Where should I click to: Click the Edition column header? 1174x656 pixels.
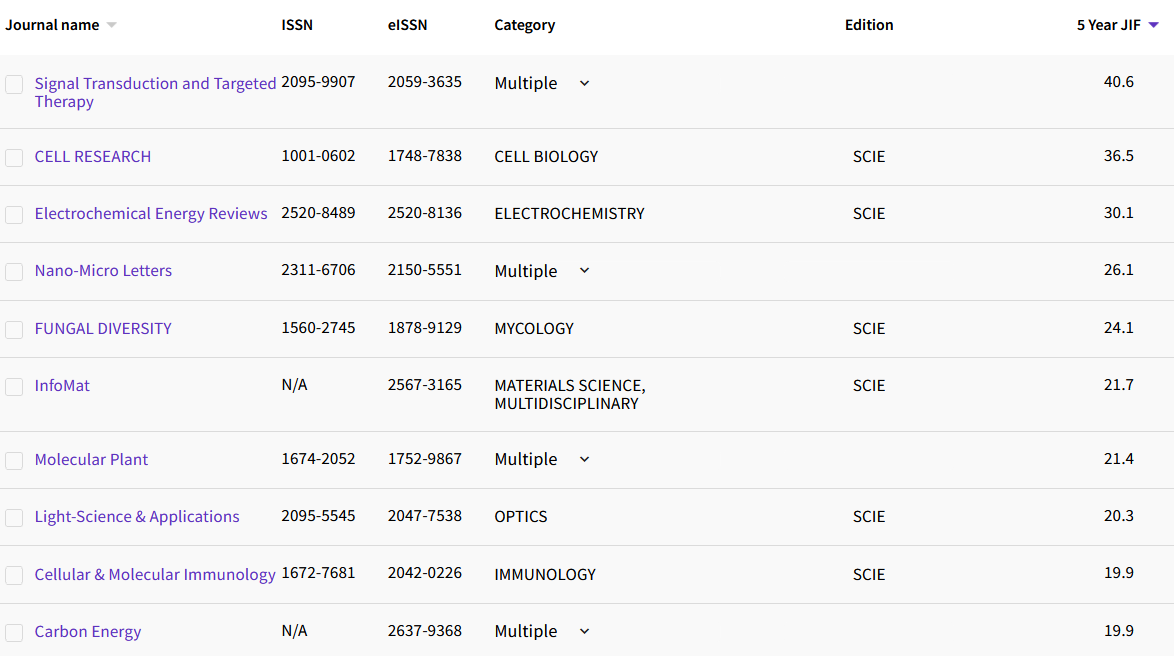click(x=868, y=25)
